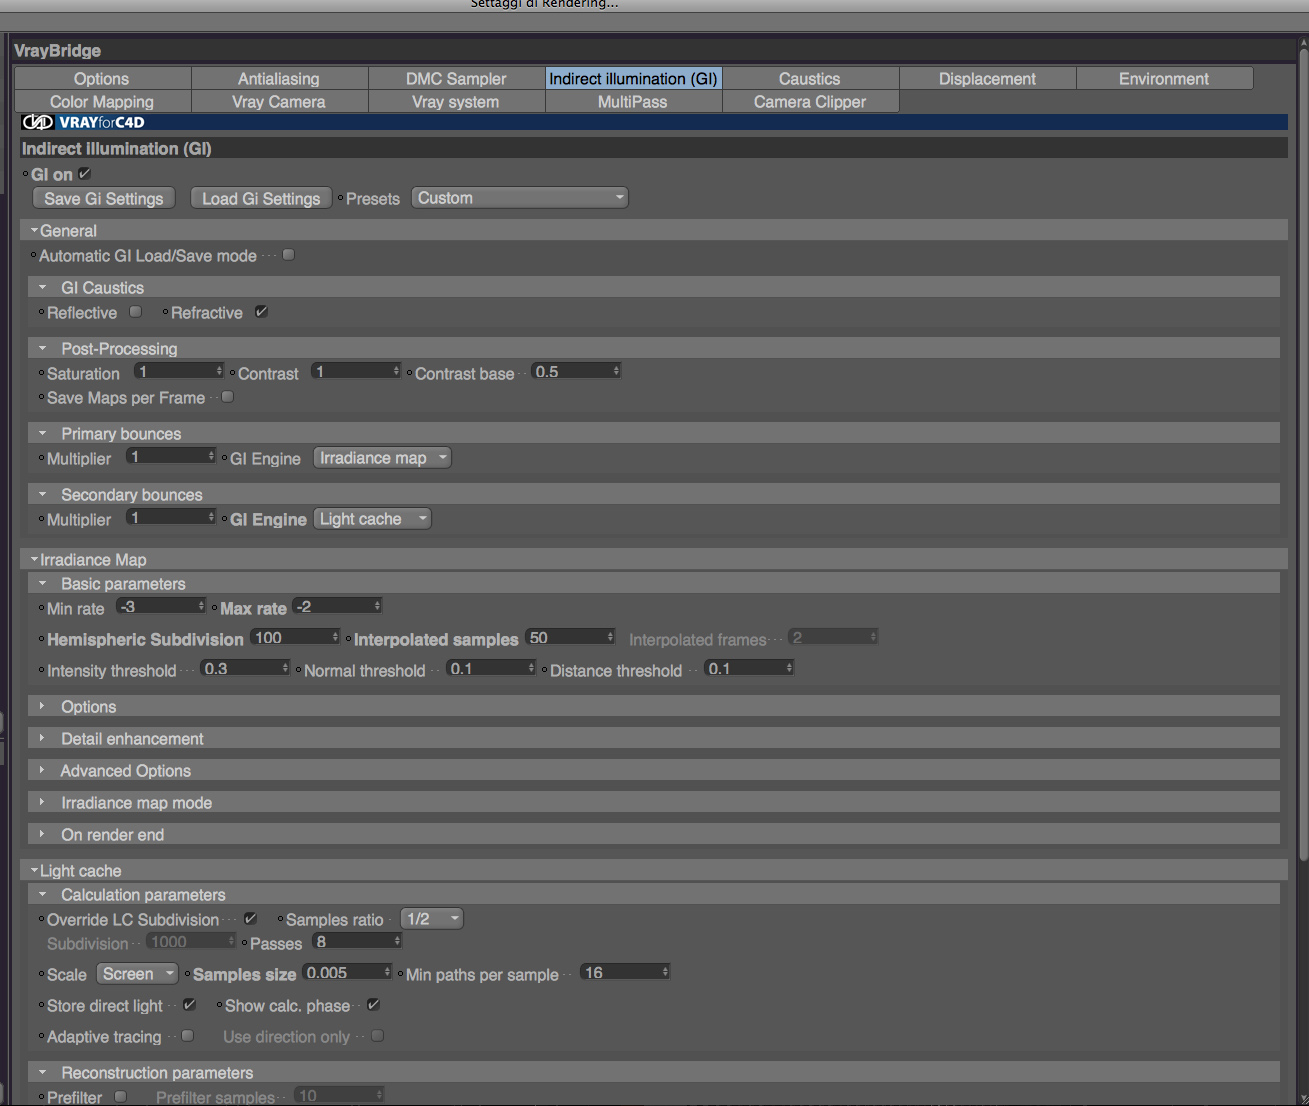
Task: Open Primary bounces GI Engine dropdown
Action: (x=383, y=458)
